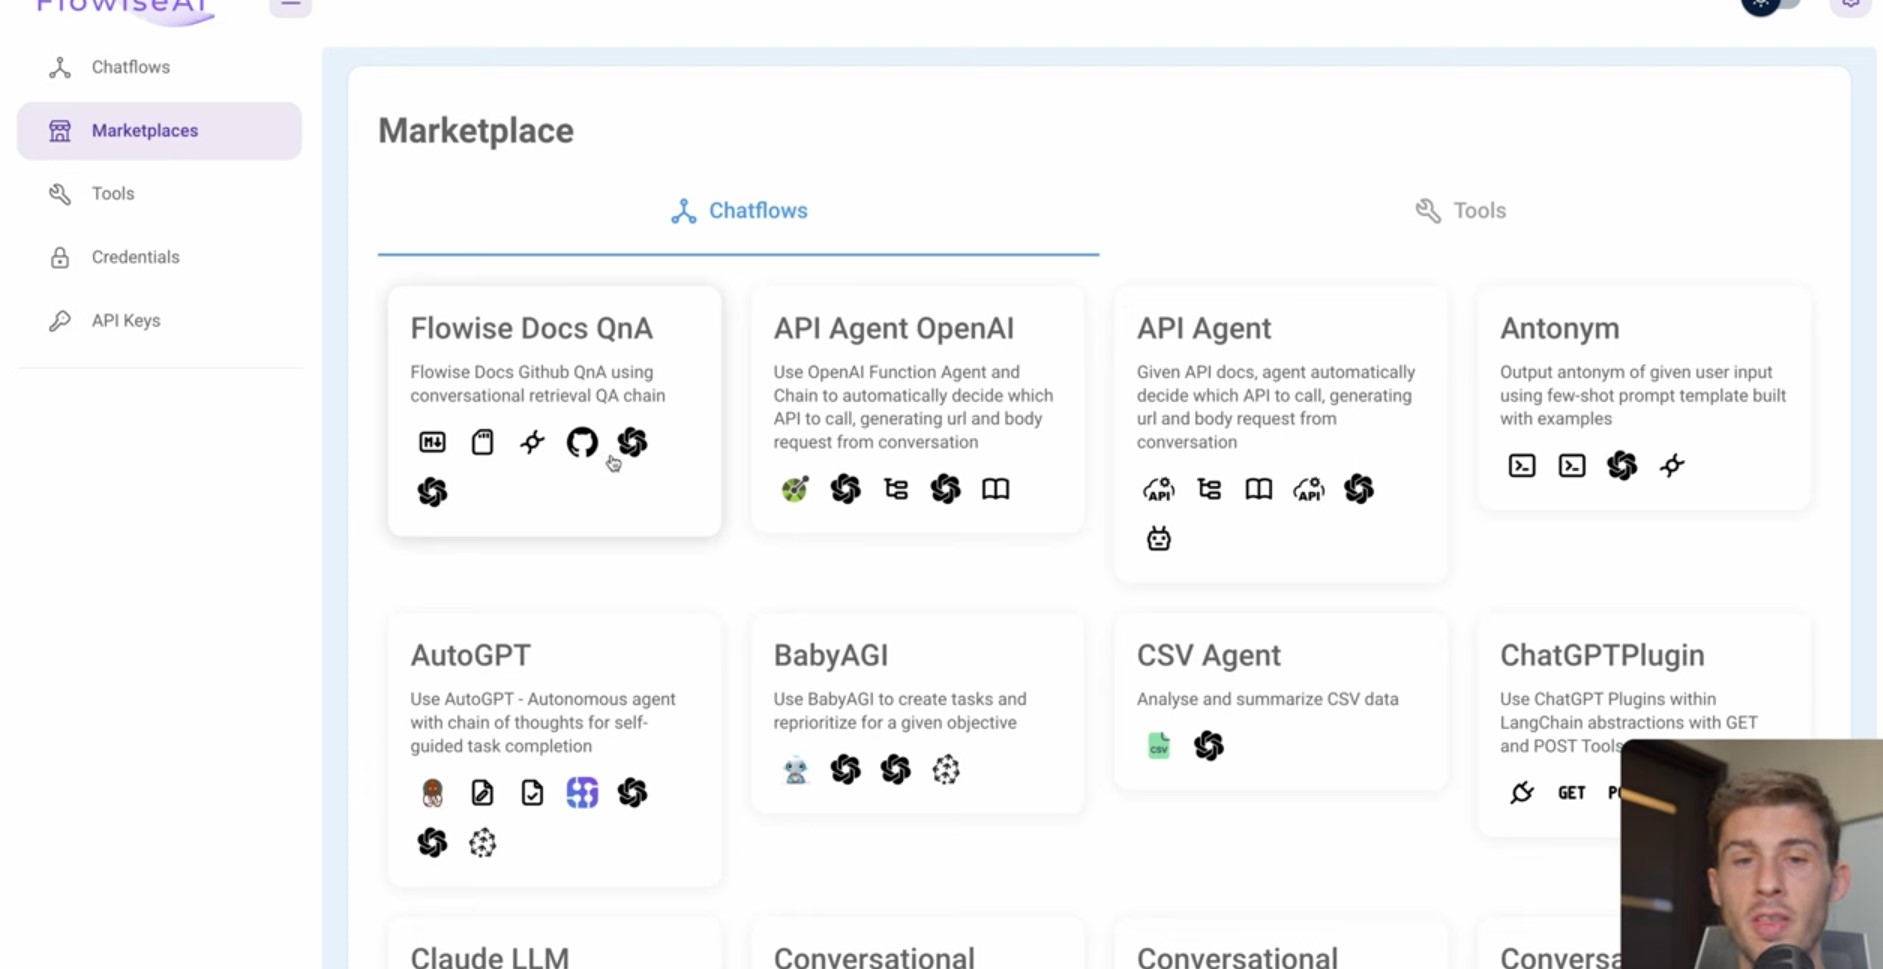Click the GitHub icon in Flowise Docs QnA
This screenshot has height=969, width=1883.
click(x=582, y=442)
